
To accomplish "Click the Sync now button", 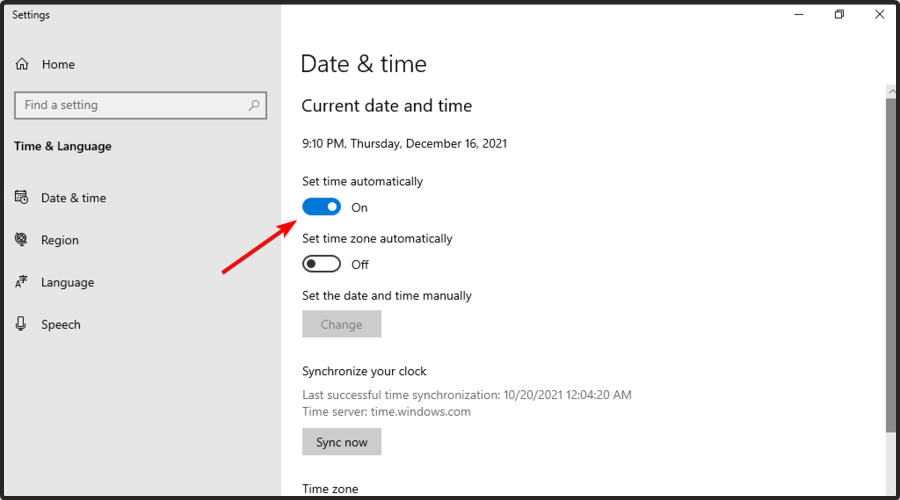I will 342,441.
